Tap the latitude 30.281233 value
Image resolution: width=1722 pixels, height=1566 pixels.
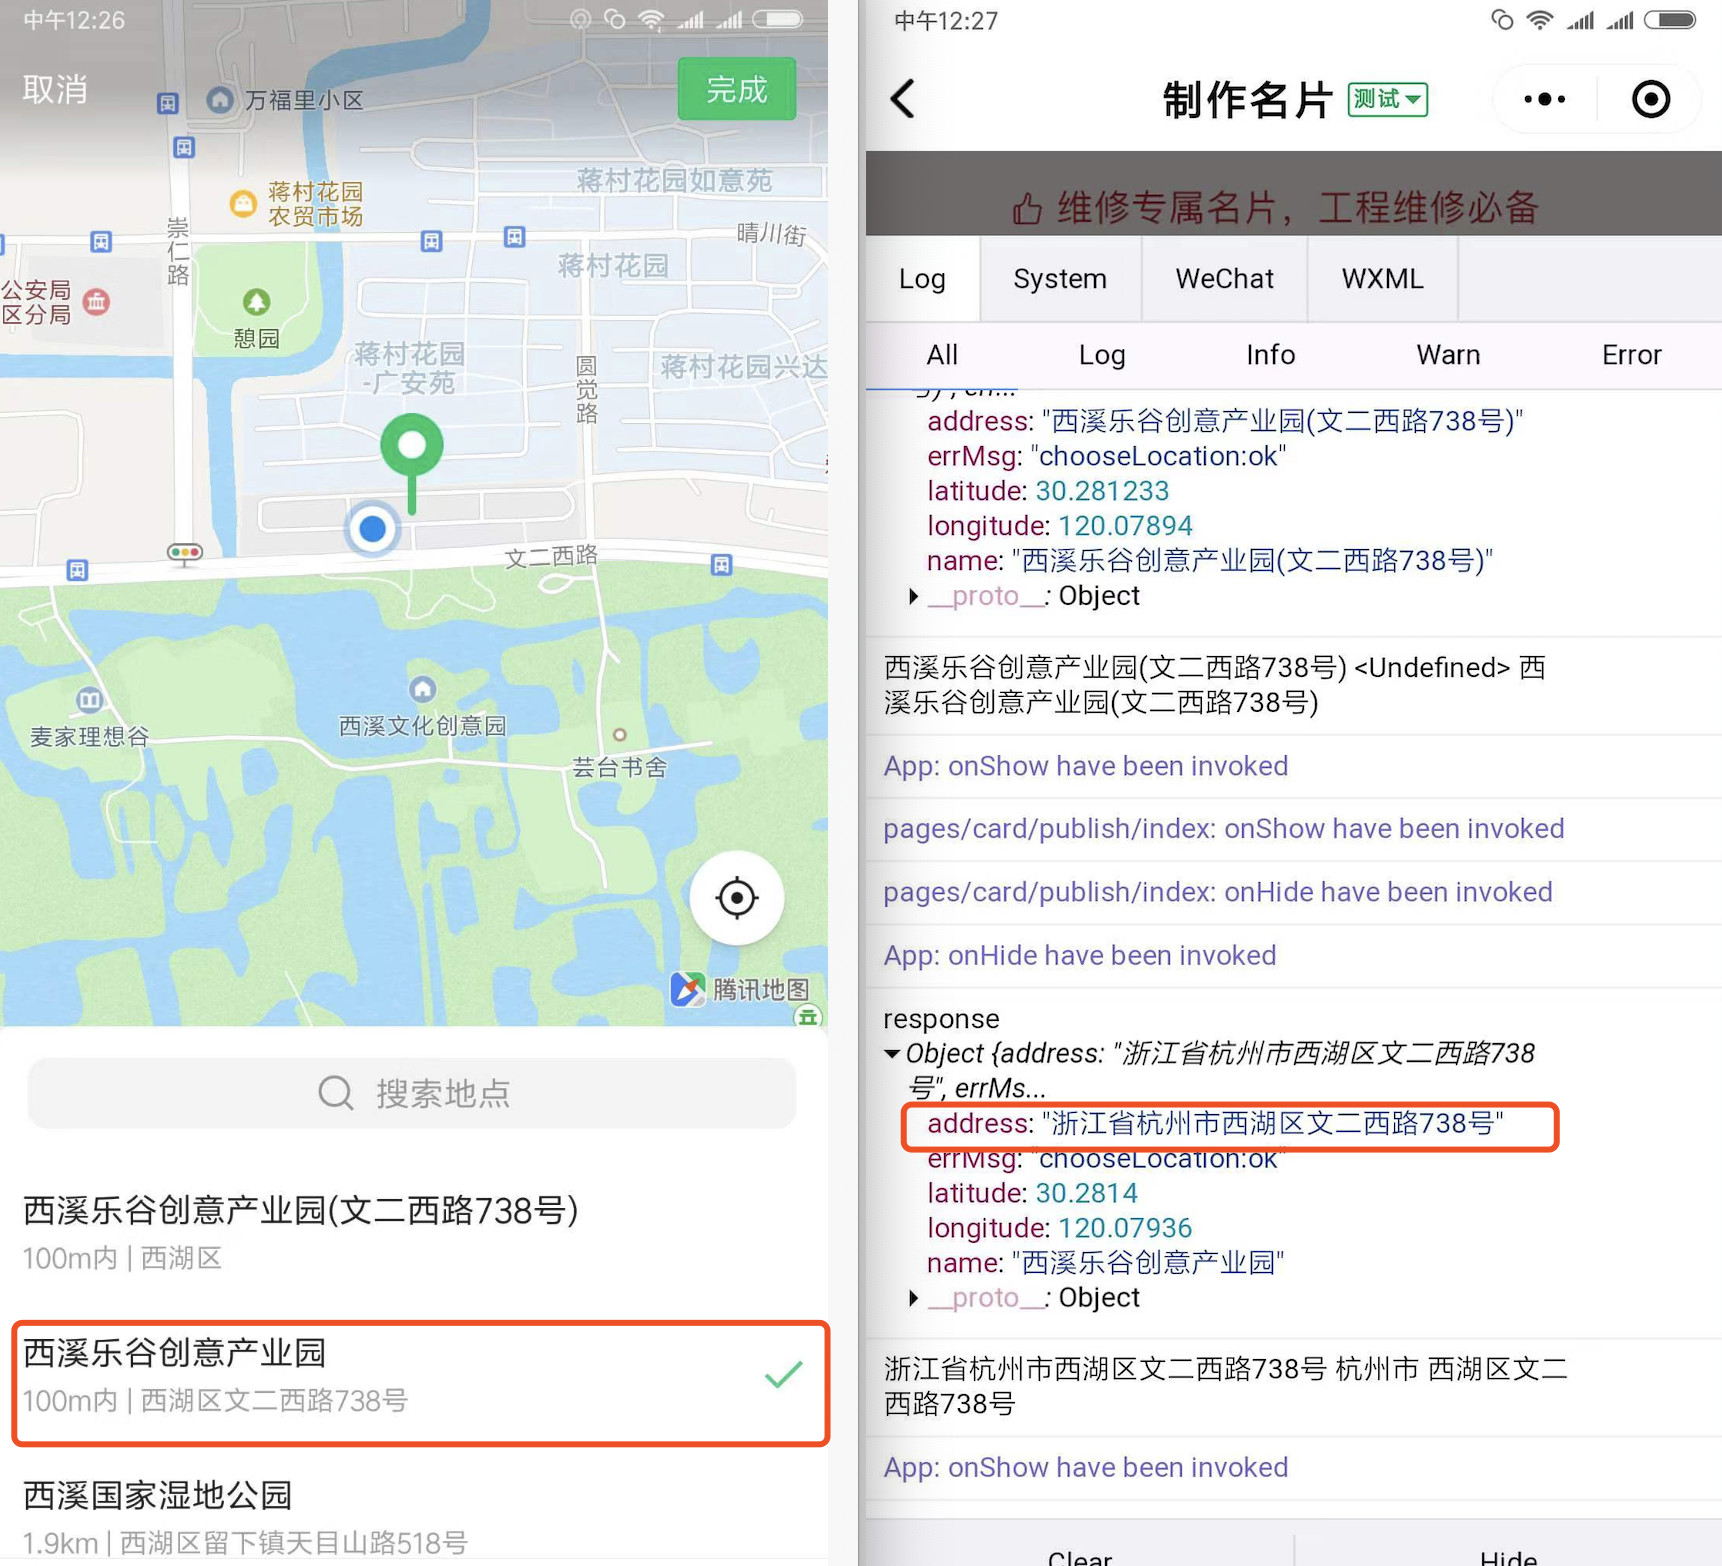coord(1102,491)
